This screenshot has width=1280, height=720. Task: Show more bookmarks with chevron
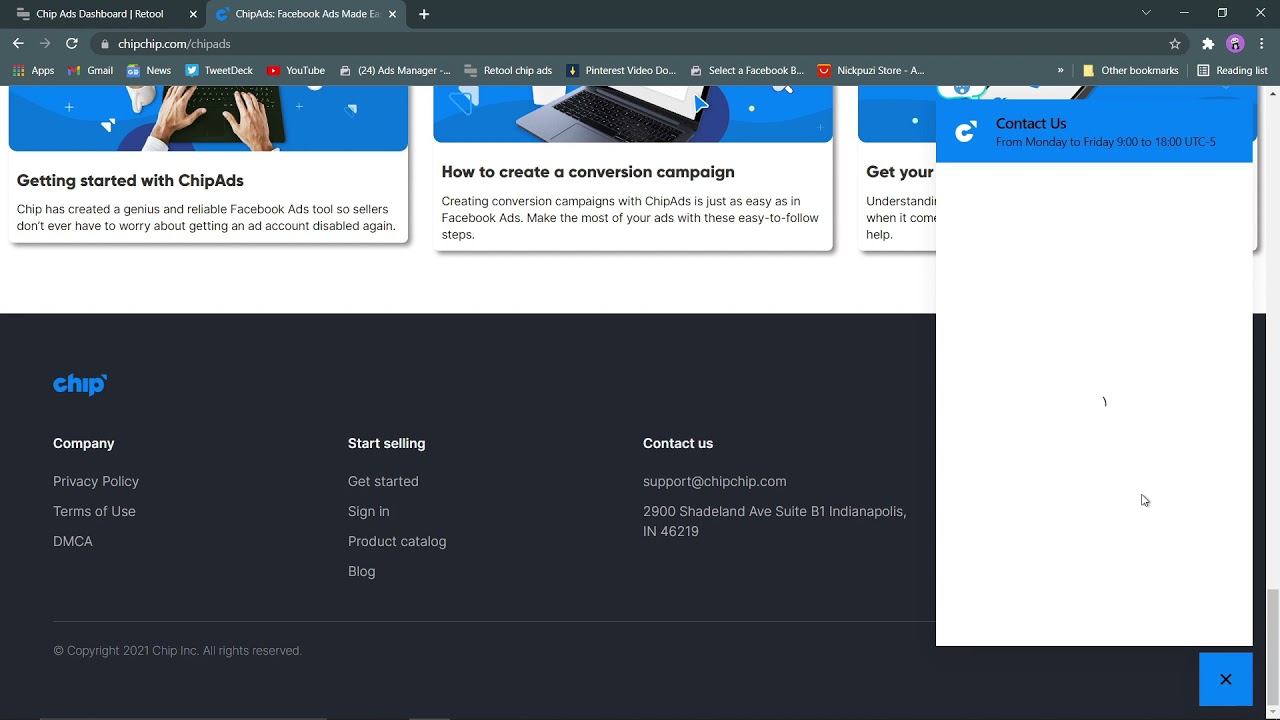[1060, 70]
